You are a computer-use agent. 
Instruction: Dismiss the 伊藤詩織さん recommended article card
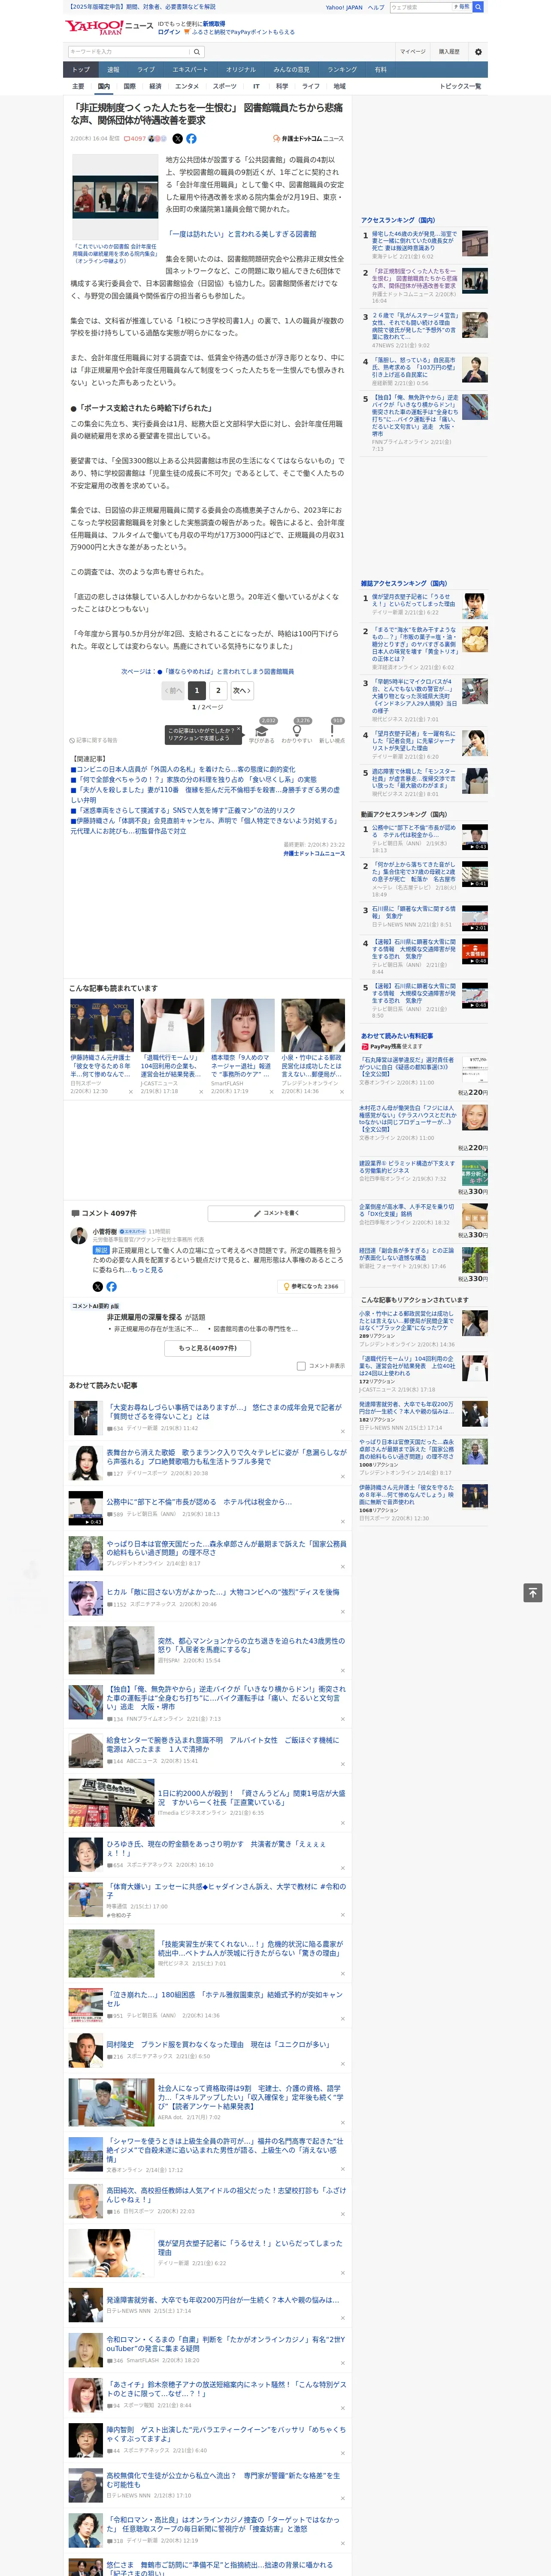pos(130,1092)
